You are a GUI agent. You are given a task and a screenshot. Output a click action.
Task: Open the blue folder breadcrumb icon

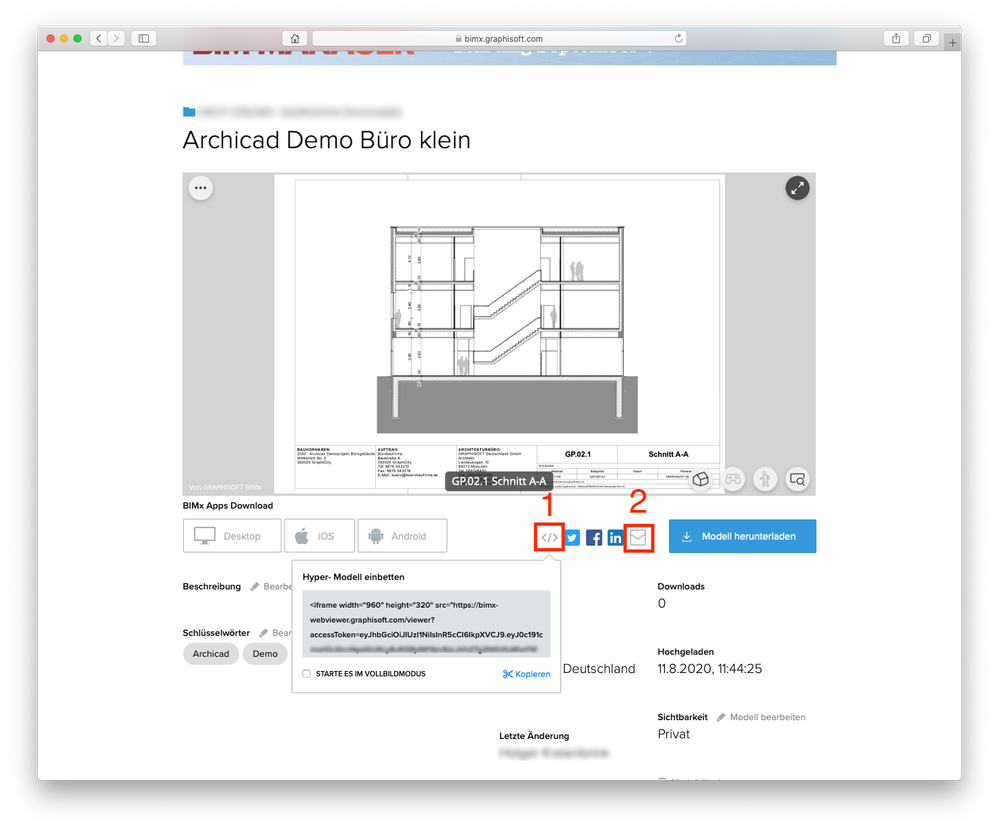pos(189,112)
